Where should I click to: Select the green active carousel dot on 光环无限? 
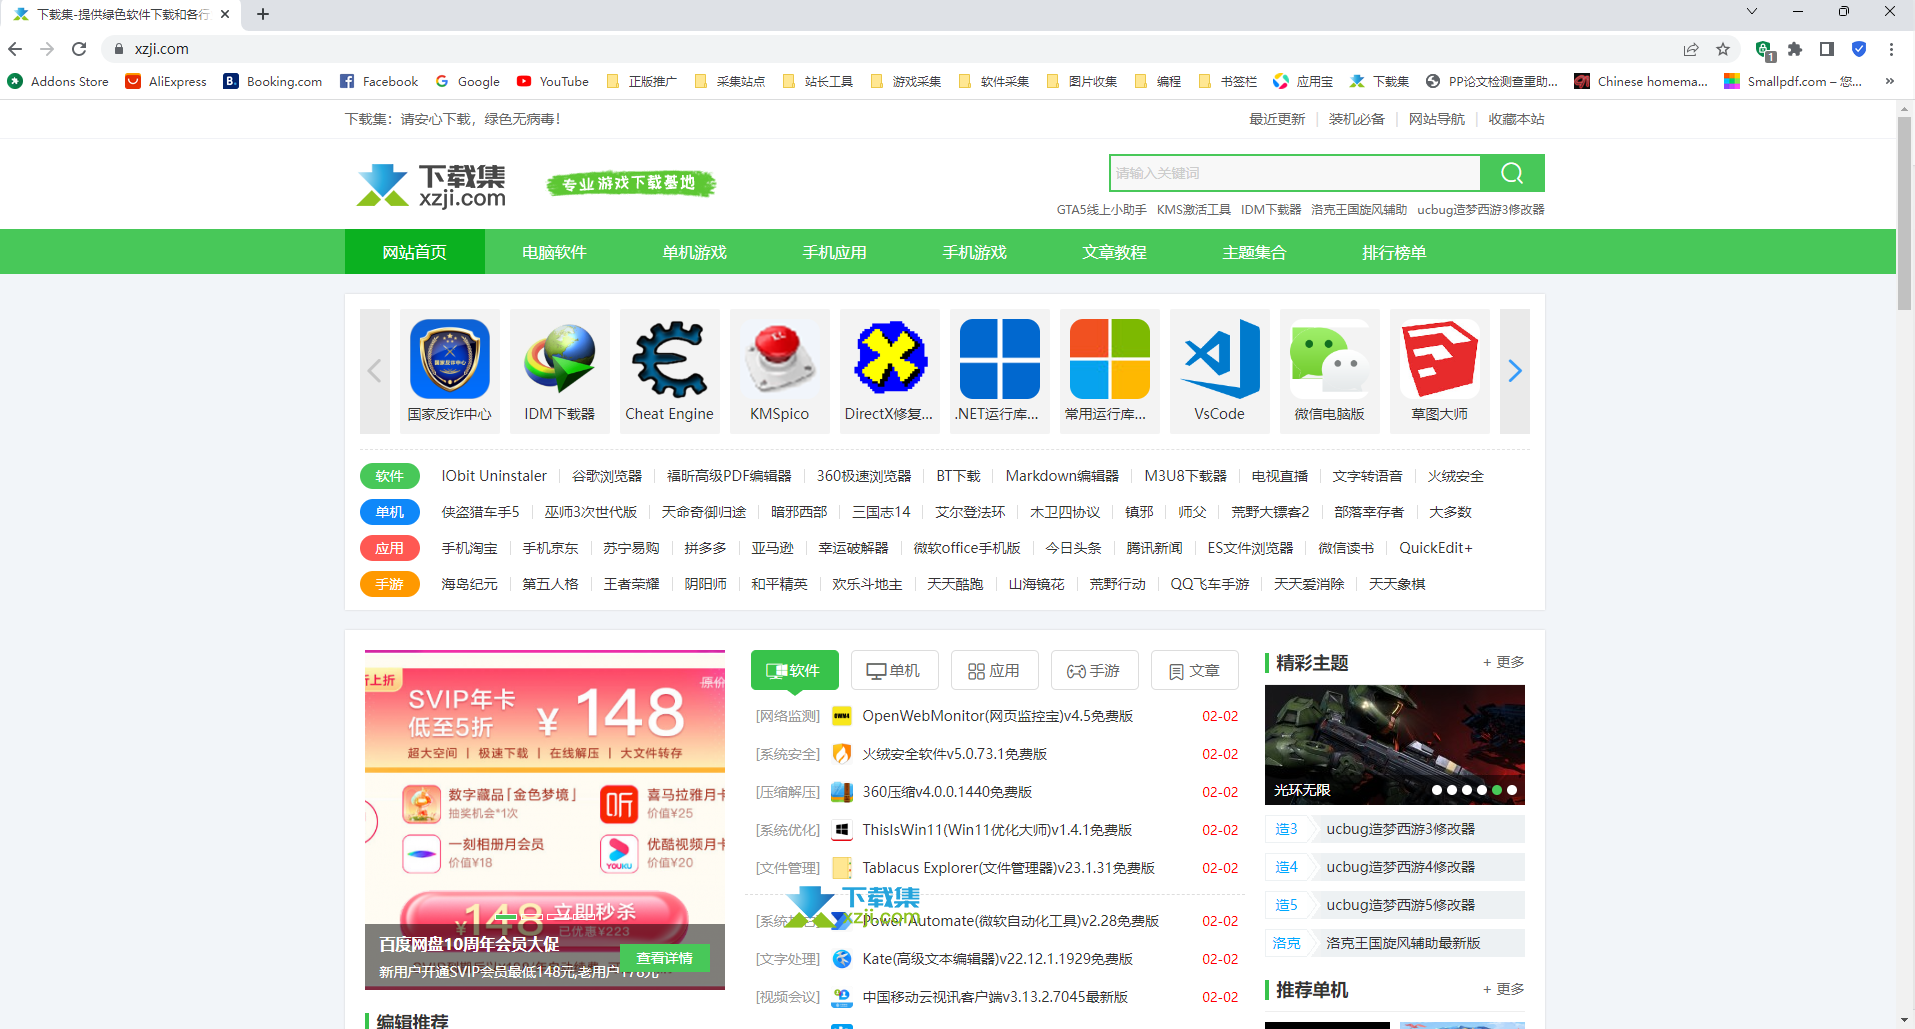(x=1497, y=790)
